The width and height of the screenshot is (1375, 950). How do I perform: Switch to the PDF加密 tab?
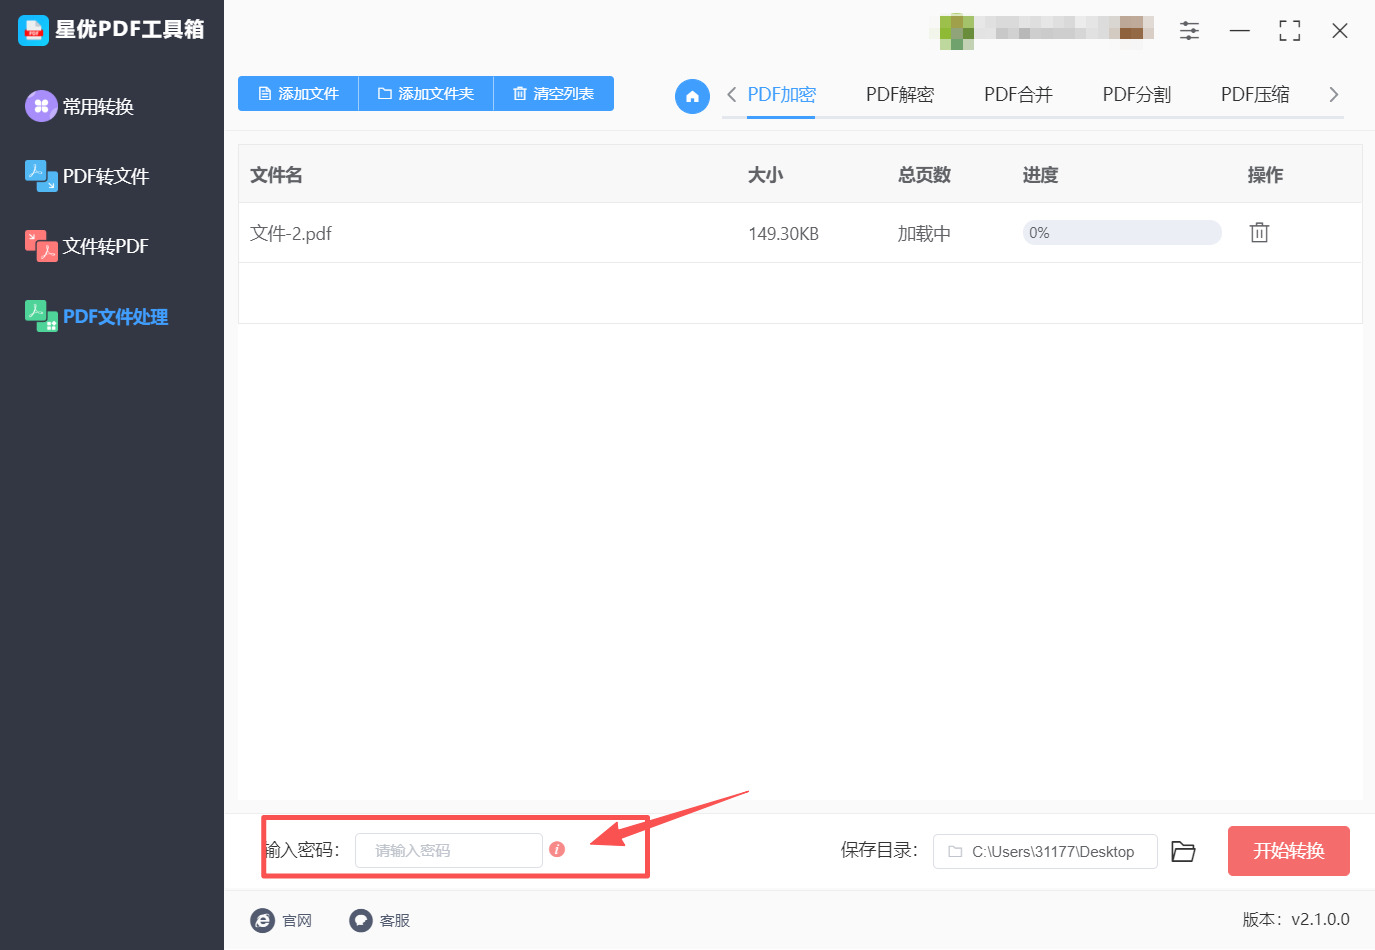click(x=781, y=95)
